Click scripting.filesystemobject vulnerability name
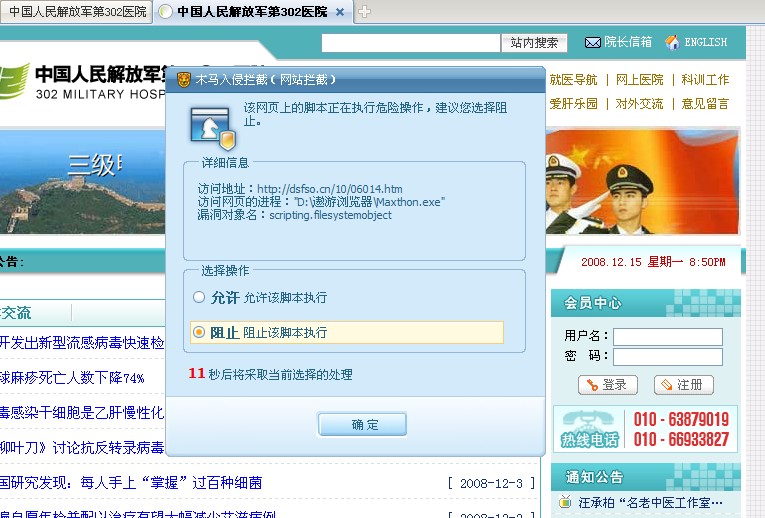Screen dimensions: 765x518 coord(330,215)
